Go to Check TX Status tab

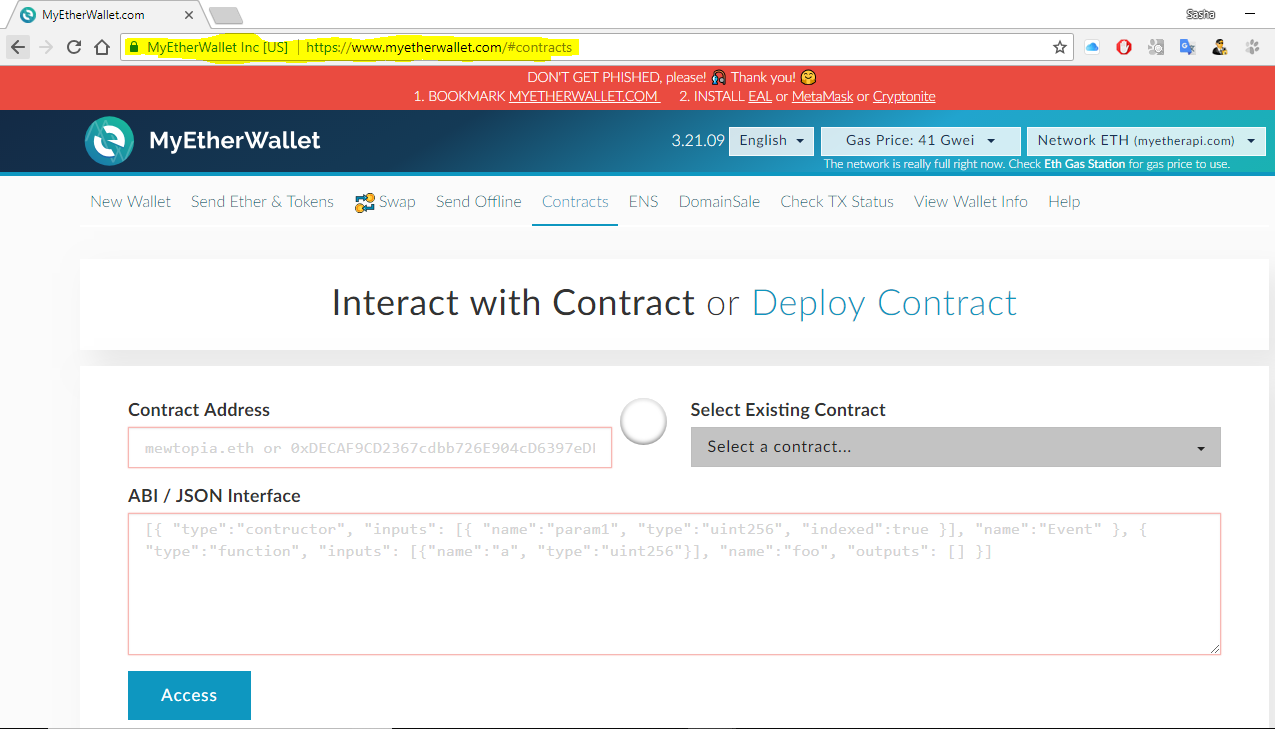(x=837, y=202)
